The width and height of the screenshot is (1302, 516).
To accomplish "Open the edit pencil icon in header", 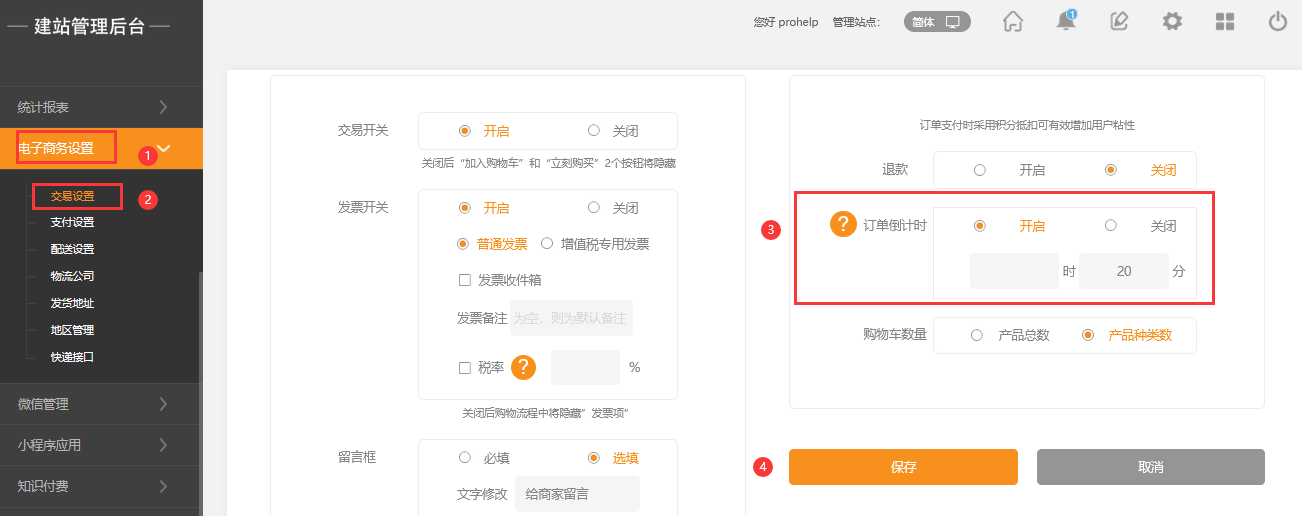I will point(1119,21).
